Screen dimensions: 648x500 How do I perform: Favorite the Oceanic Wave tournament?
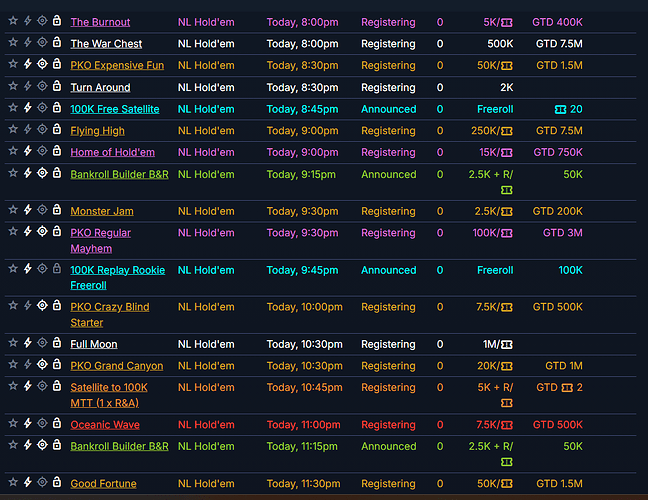13,423
